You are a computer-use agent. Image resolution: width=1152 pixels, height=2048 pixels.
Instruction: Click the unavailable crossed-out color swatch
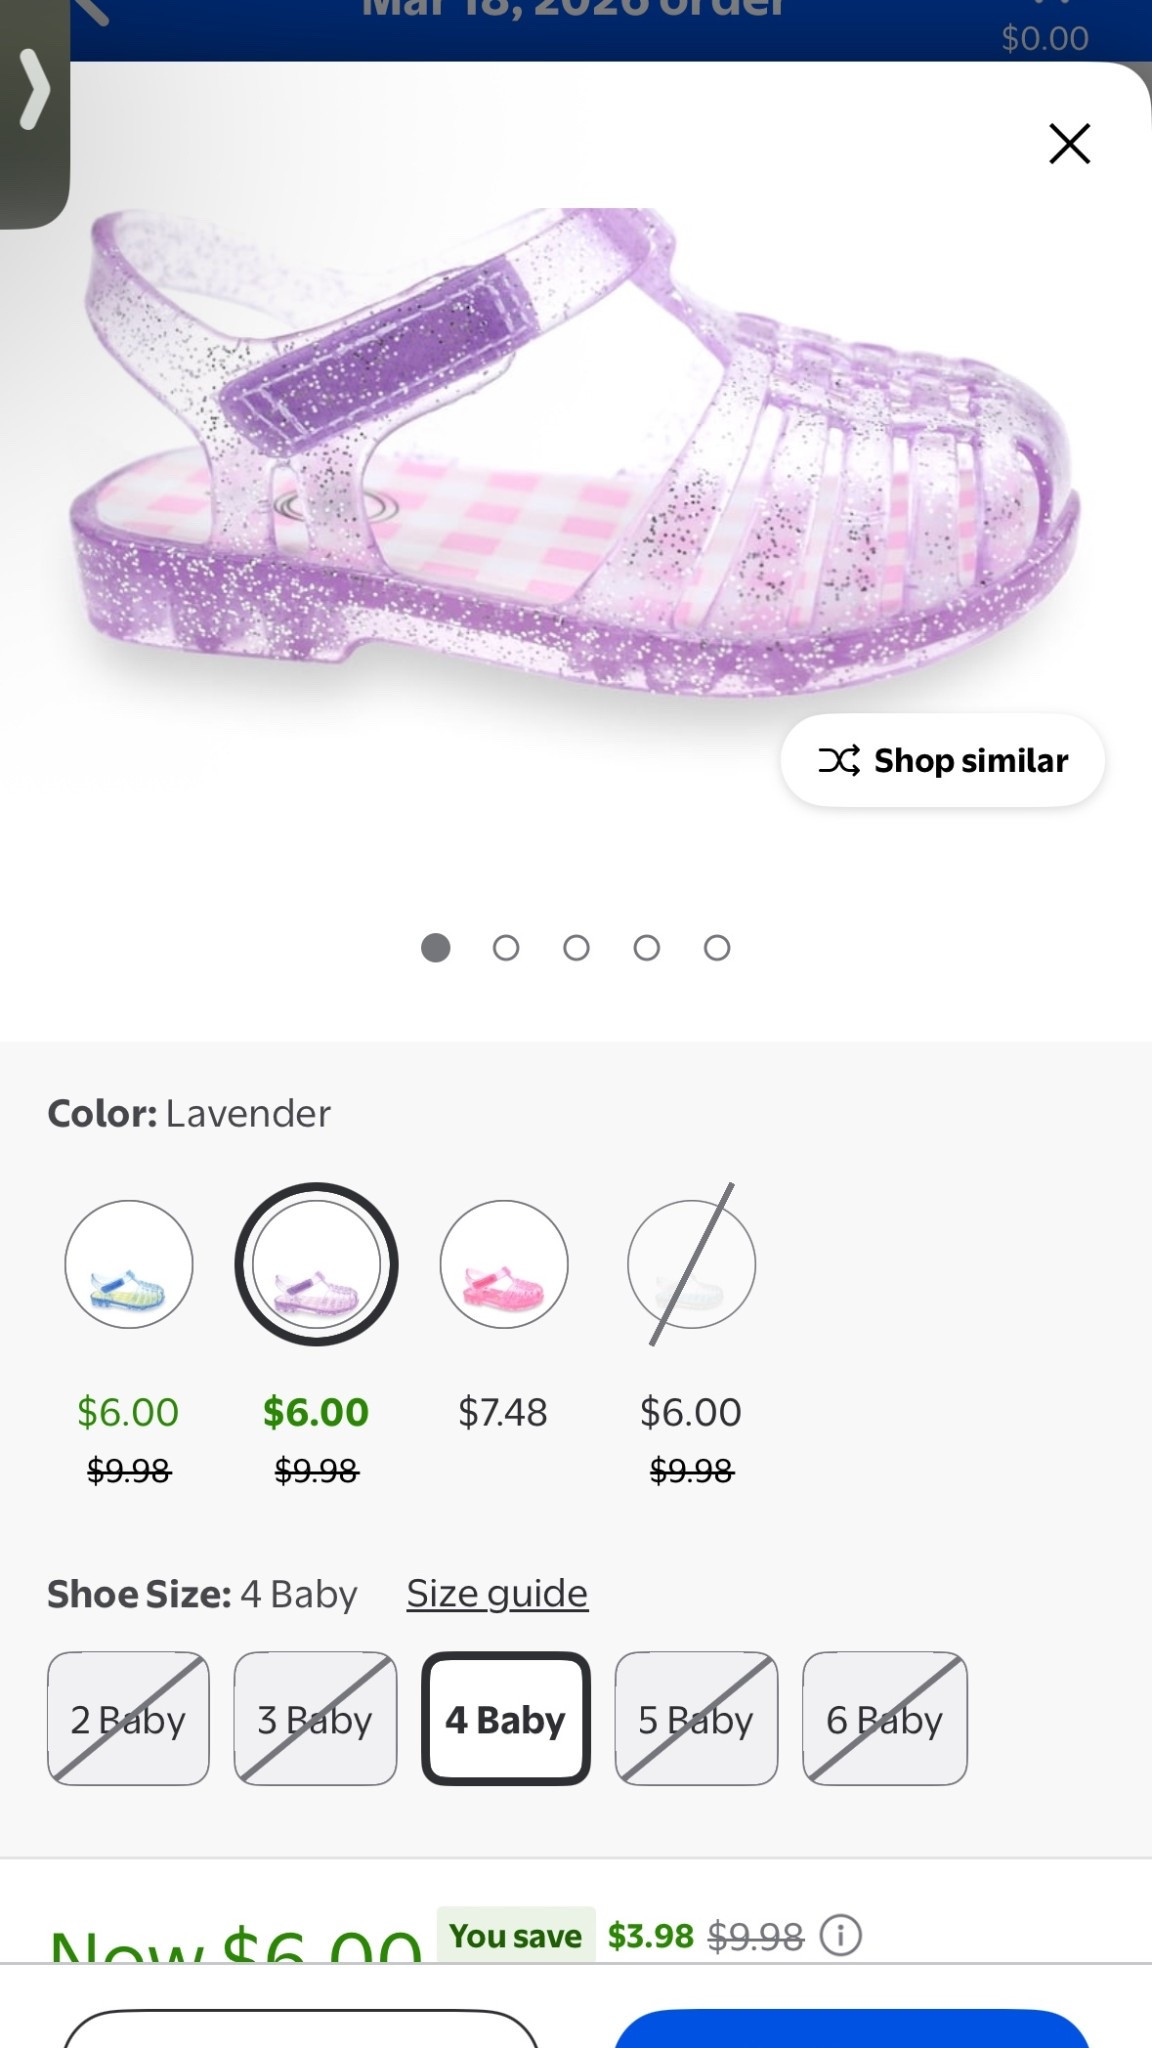click(x=691, y=1264)
